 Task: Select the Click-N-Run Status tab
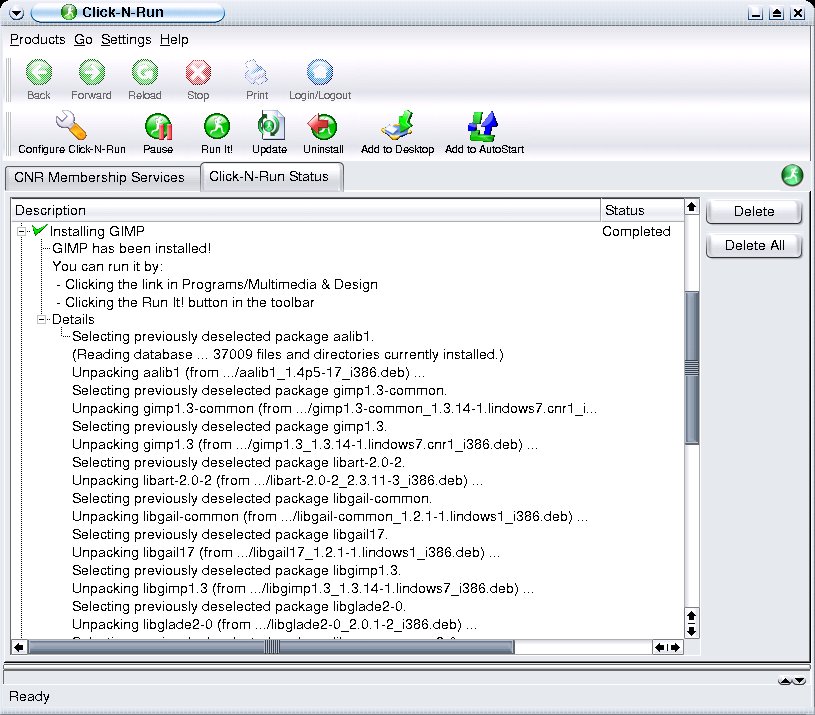click(271, 177)
